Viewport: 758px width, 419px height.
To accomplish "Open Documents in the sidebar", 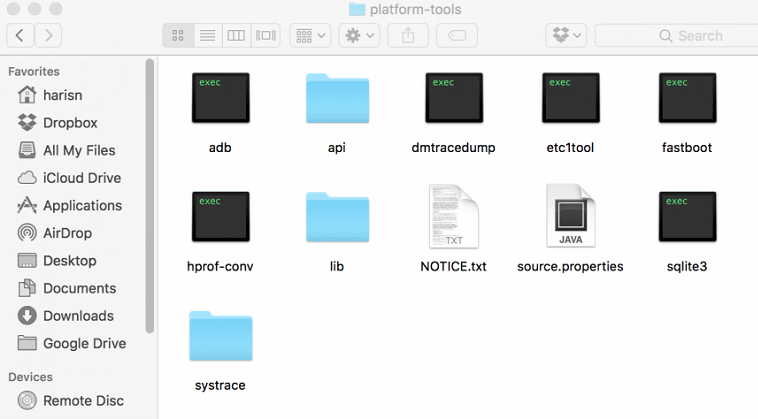I will (x=67, y=288).
